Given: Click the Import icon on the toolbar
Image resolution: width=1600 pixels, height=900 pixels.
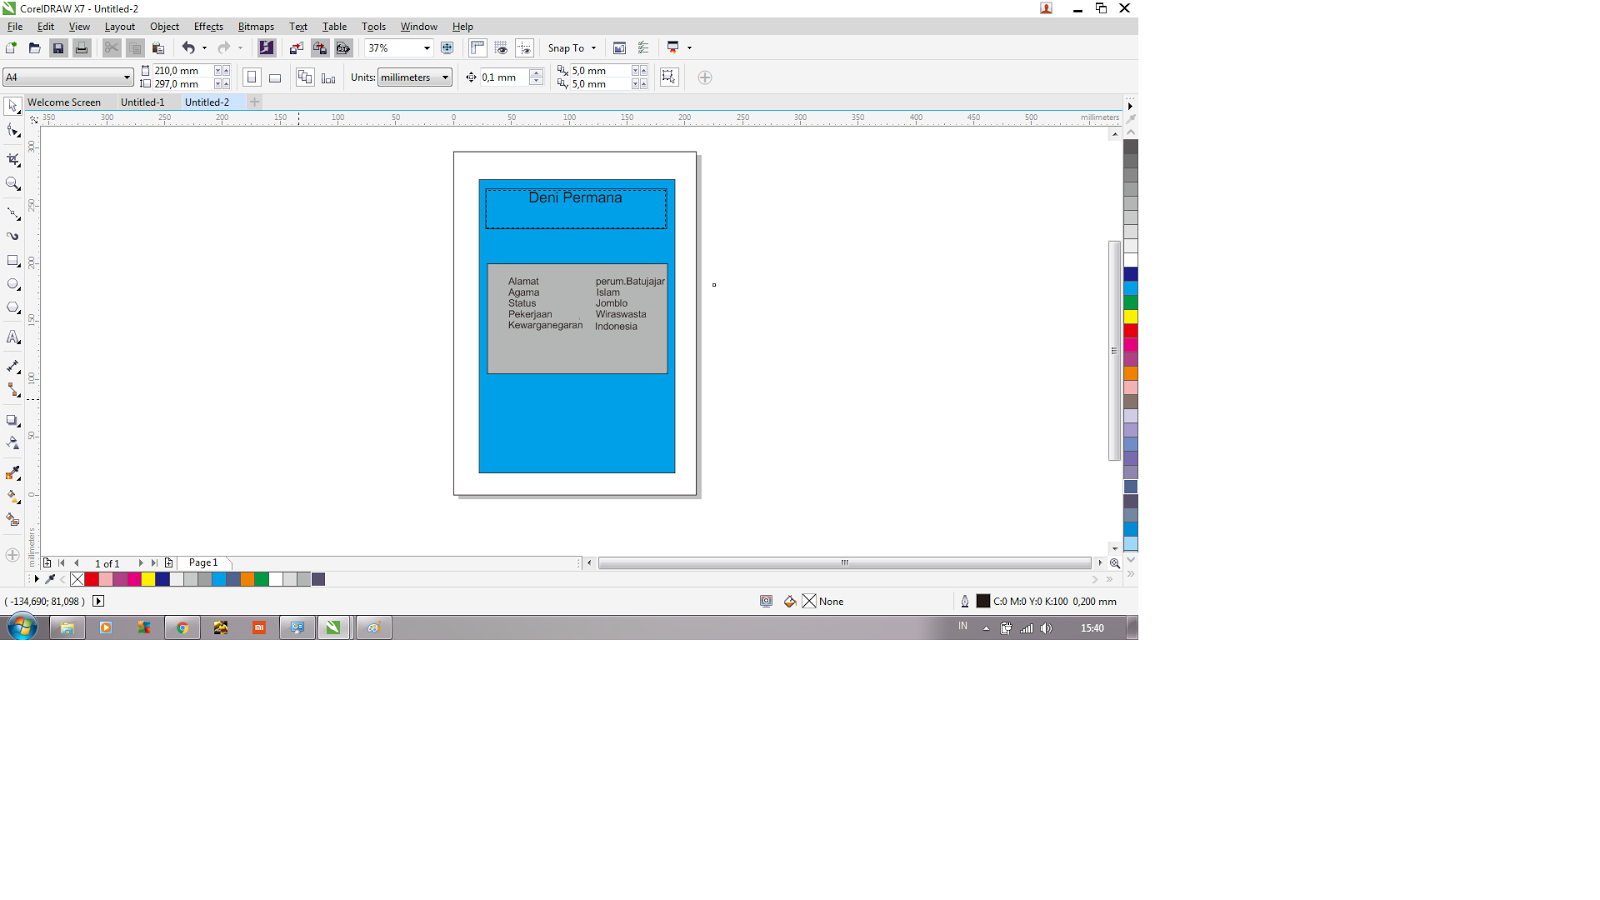Looking at the screenshot, I should (296, 47).
